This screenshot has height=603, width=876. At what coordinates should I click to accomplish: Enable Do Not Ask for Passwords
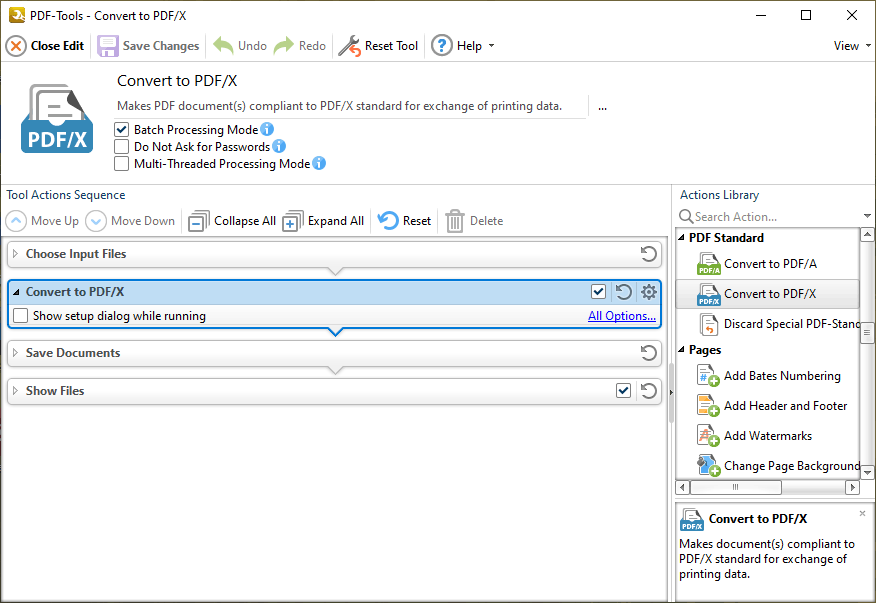(x=122, y=146)
